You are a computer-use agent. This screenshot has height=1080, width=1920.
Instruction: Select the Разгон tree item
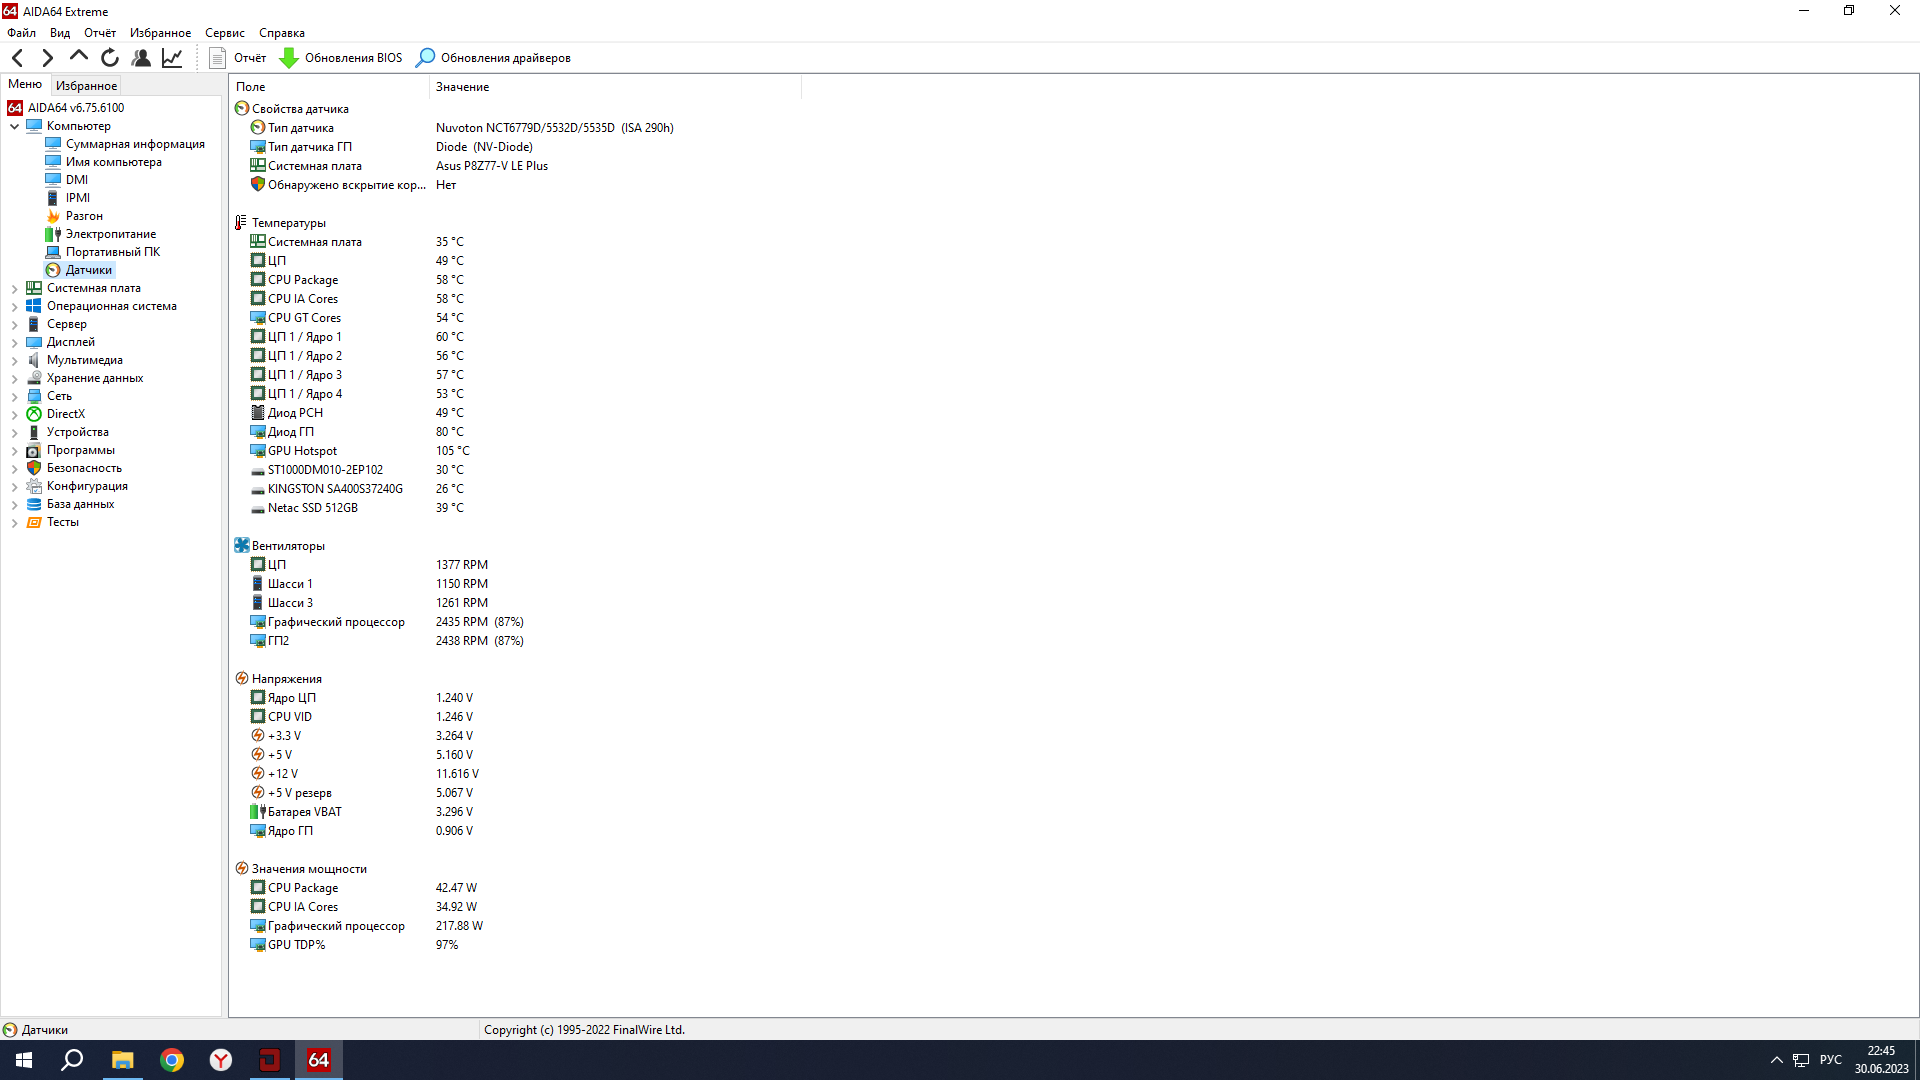pos(84,216)
